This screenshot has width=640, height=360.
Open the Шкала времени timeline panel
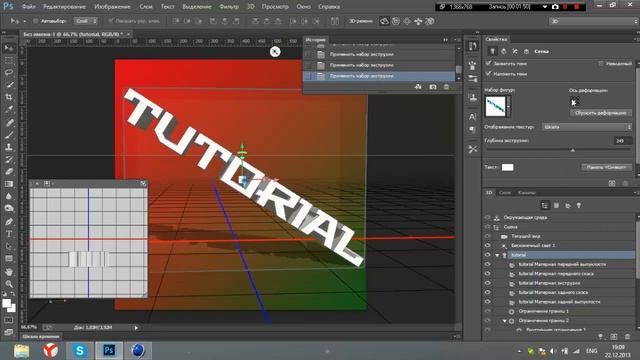41,337
